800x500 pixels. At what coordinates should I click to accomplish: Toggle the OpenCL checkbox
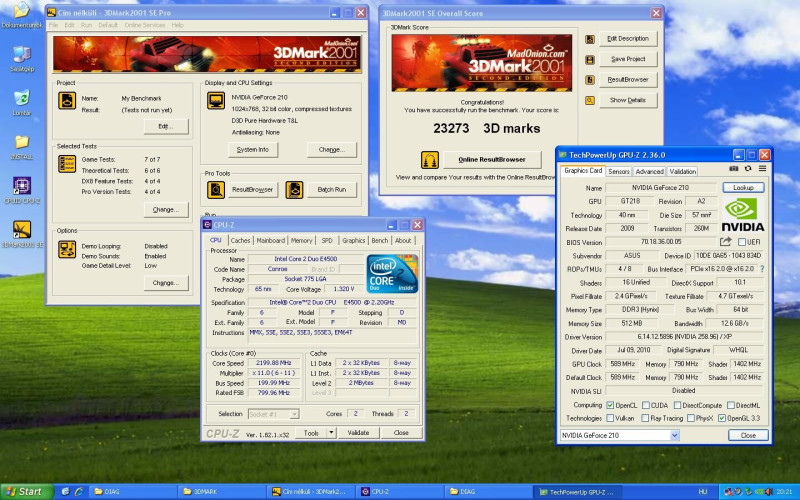coord(610,405)
